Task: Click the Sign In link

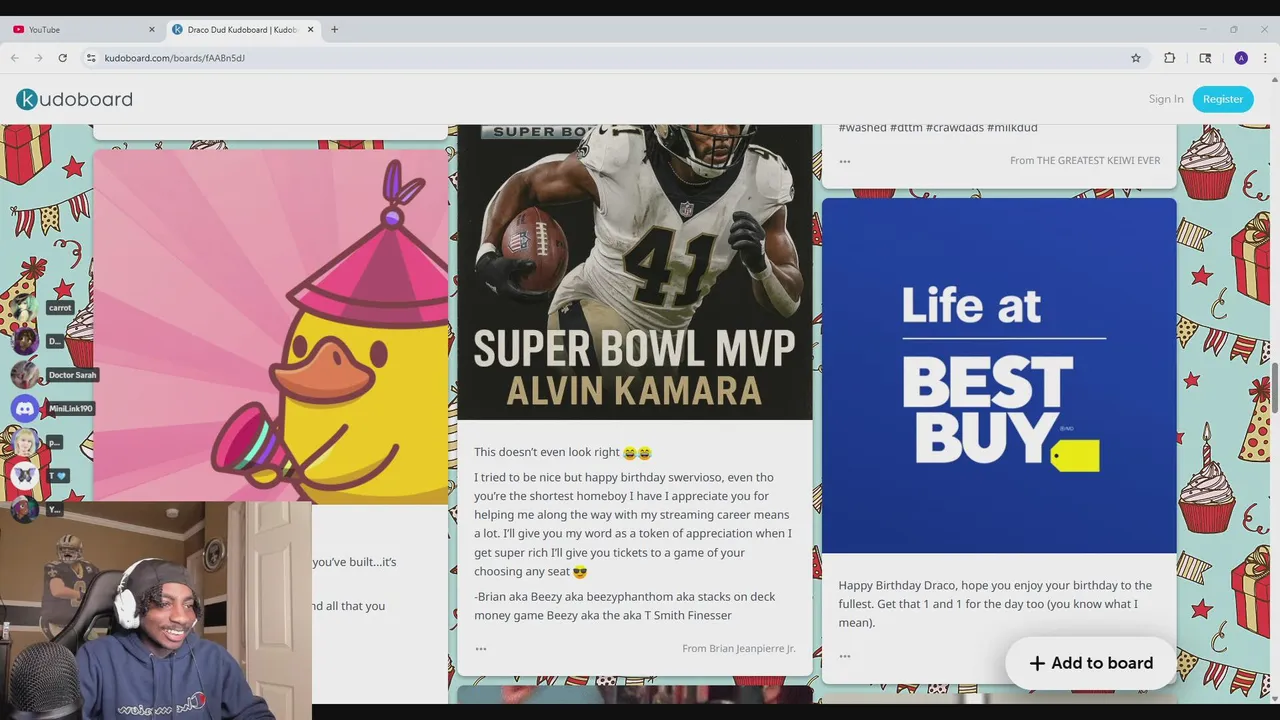Action: tap(1166, 99)
